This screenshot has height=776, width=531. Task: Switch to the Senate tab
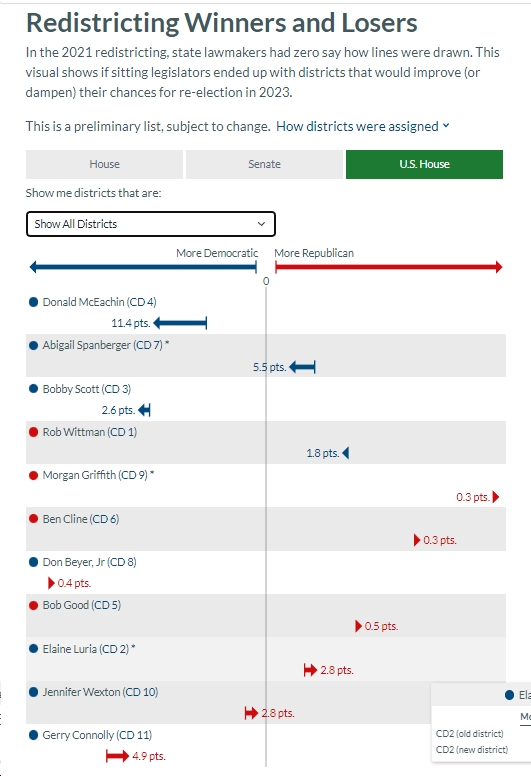tap(264, 164)
